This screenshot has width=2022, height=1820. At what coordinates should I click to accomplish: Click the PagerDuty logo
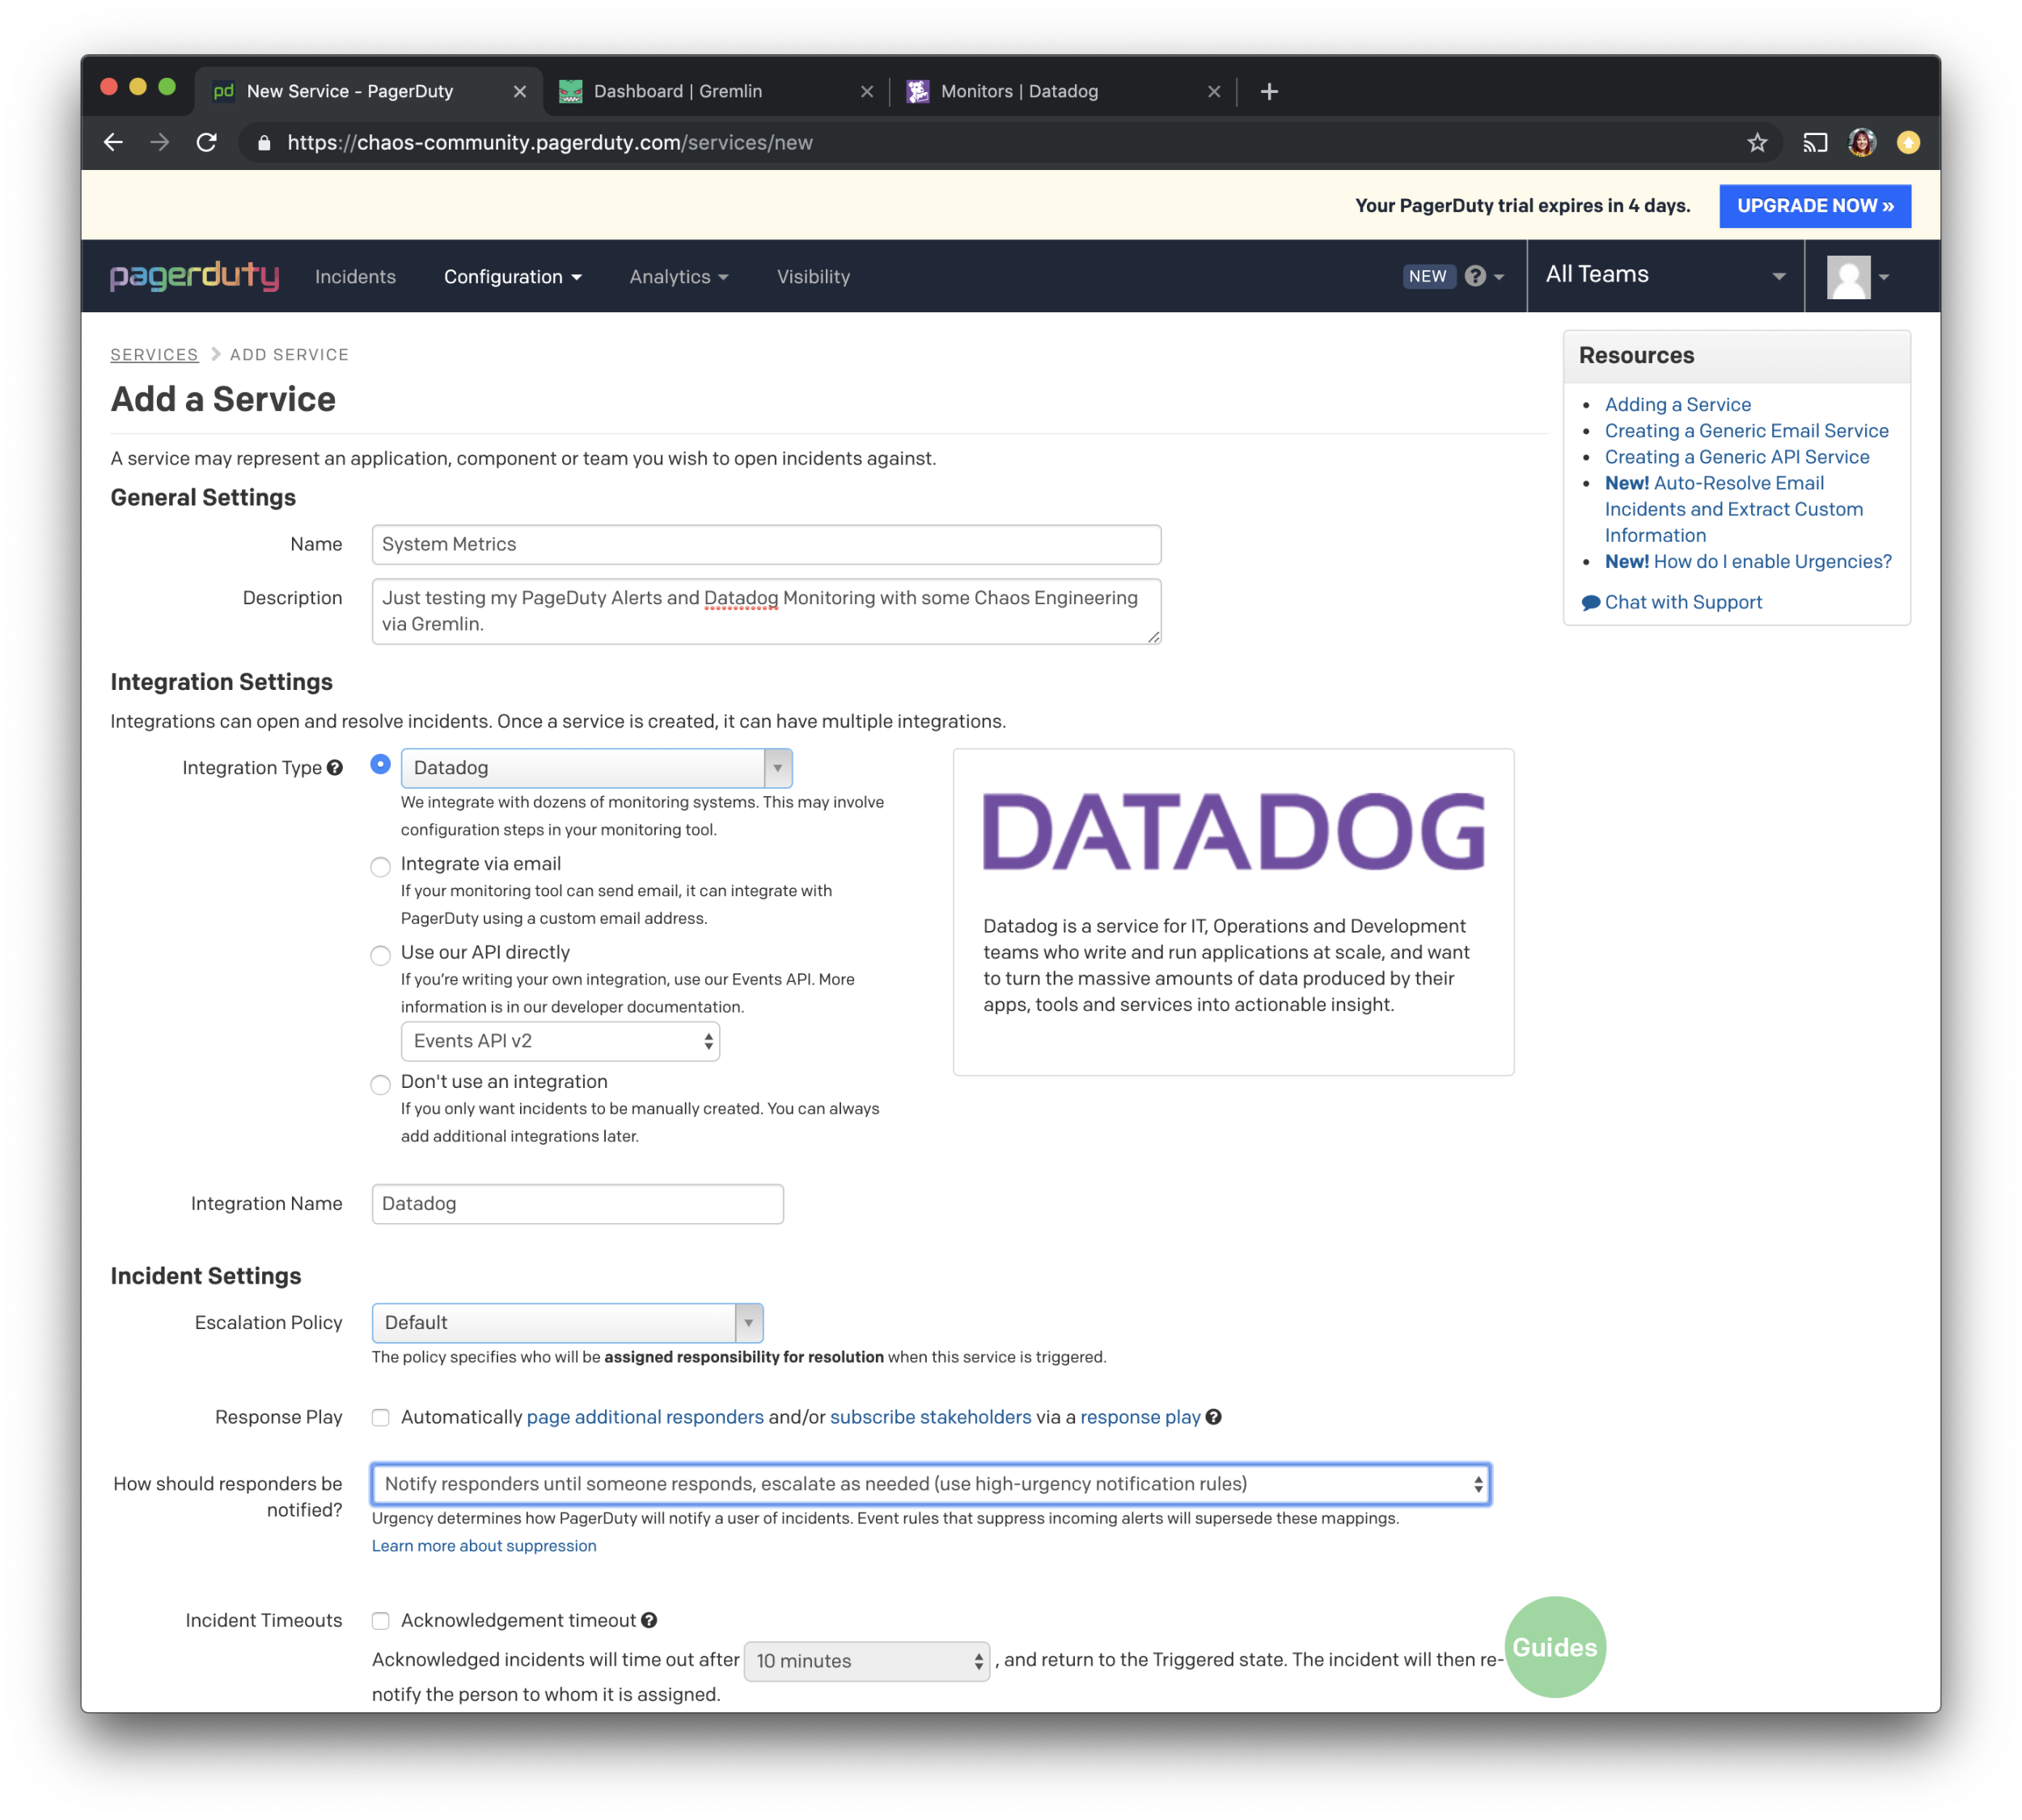pos(194,276)
